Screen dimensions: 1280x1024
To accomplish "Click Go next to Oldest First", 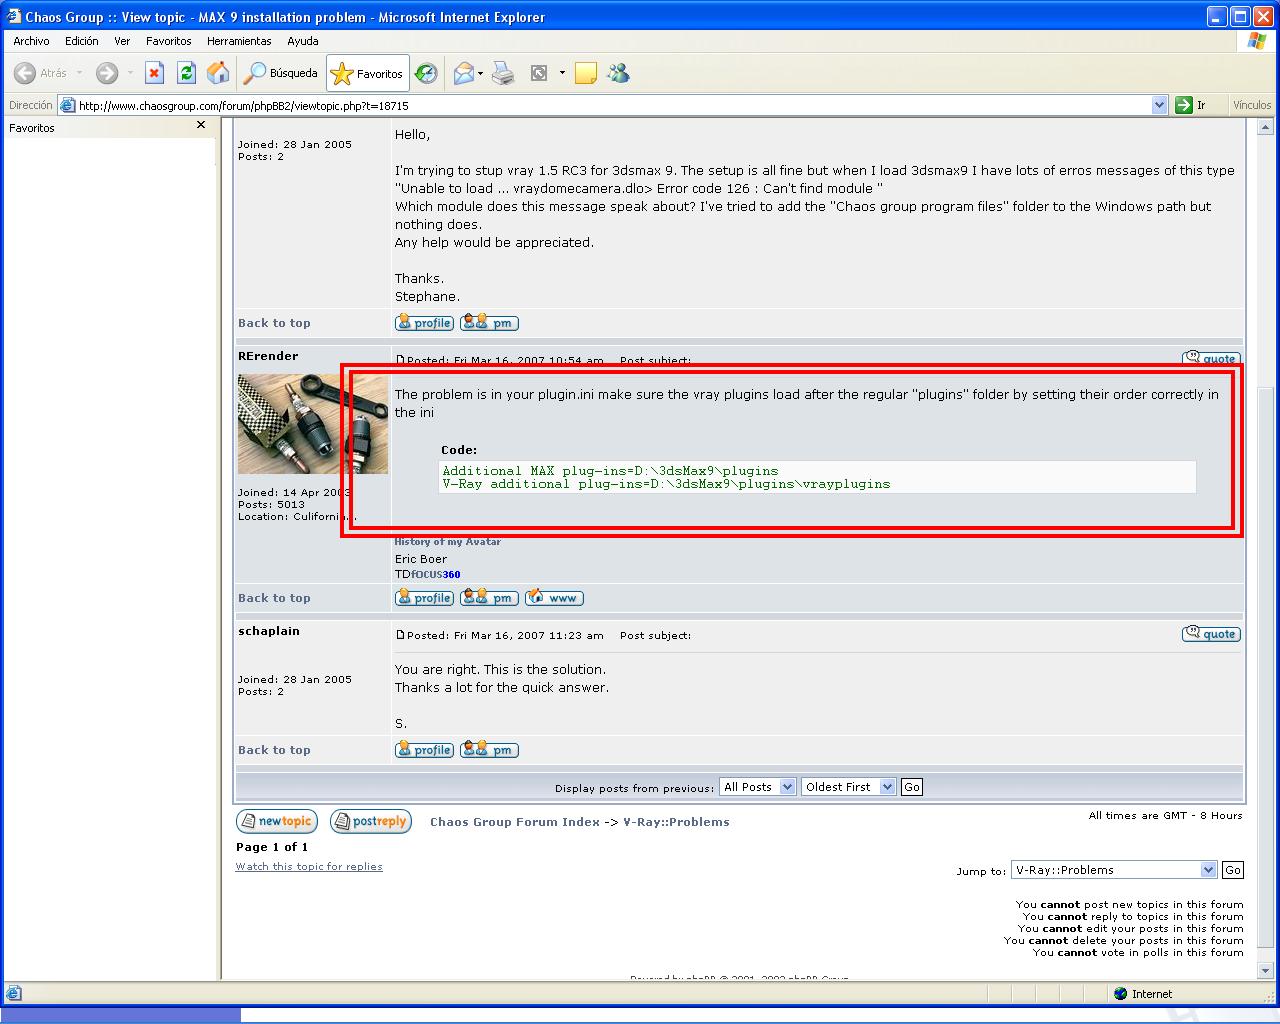I will tap(911, 787).
